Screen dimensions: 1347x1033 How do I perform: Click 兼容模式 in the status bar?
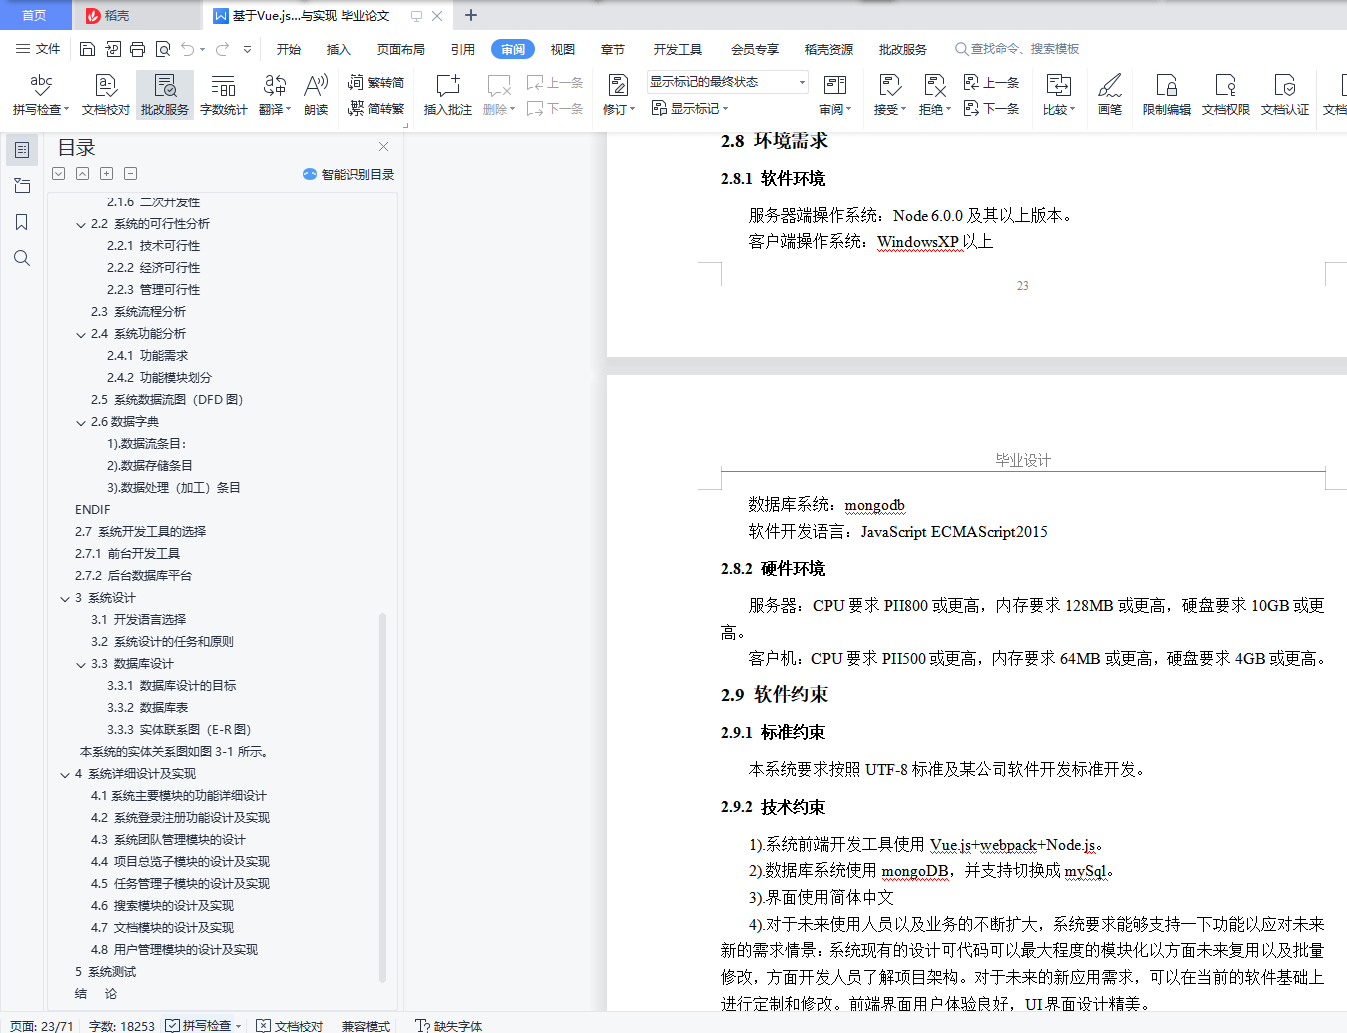pyautogui.click(x=366, y=1025)
